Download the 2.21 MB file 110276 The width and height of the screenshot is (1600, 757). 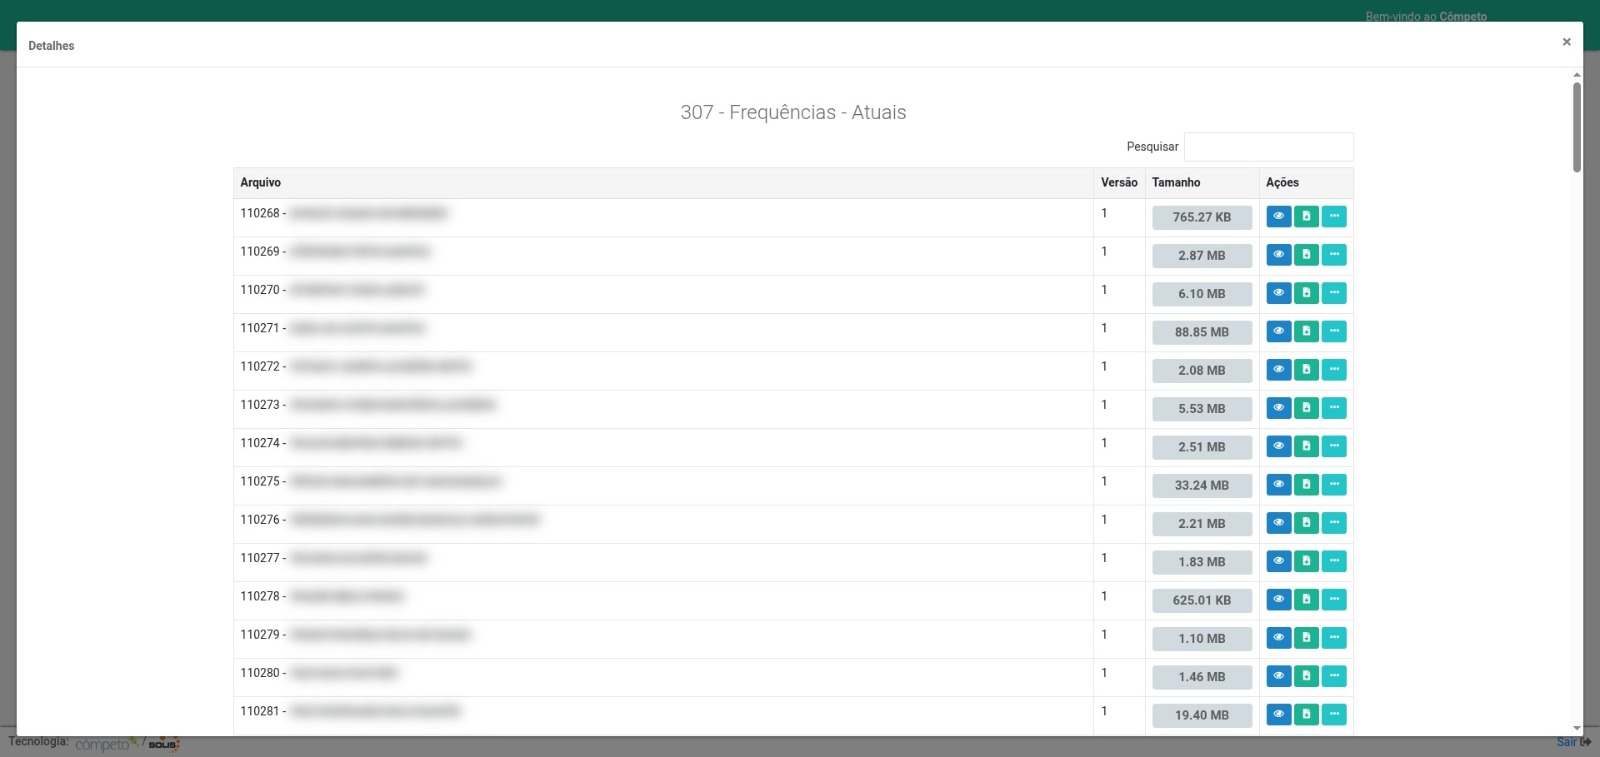click(1306, 523)
